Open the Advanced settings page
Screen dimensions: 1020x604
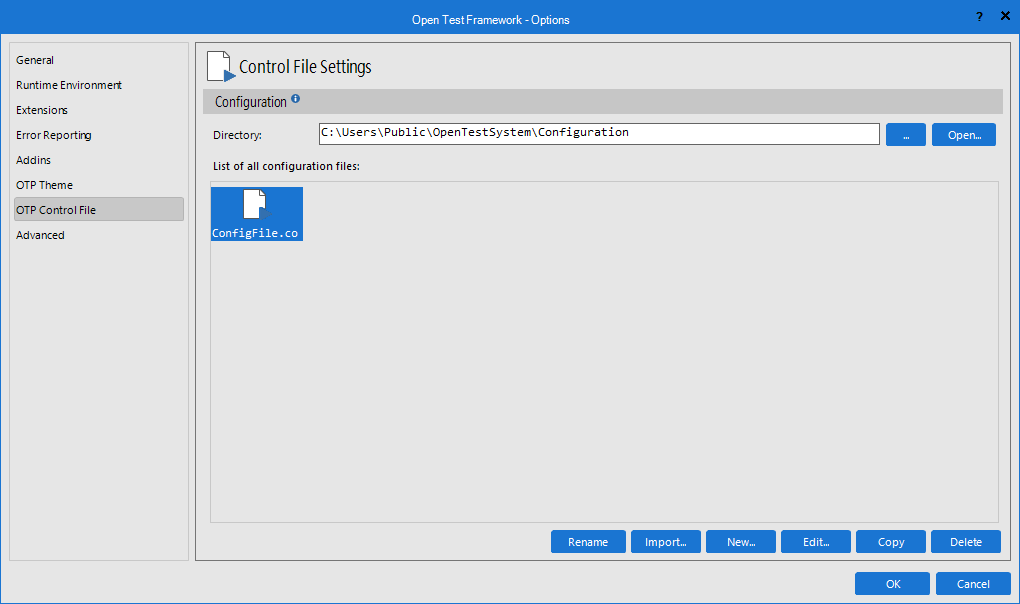(40, 234)
